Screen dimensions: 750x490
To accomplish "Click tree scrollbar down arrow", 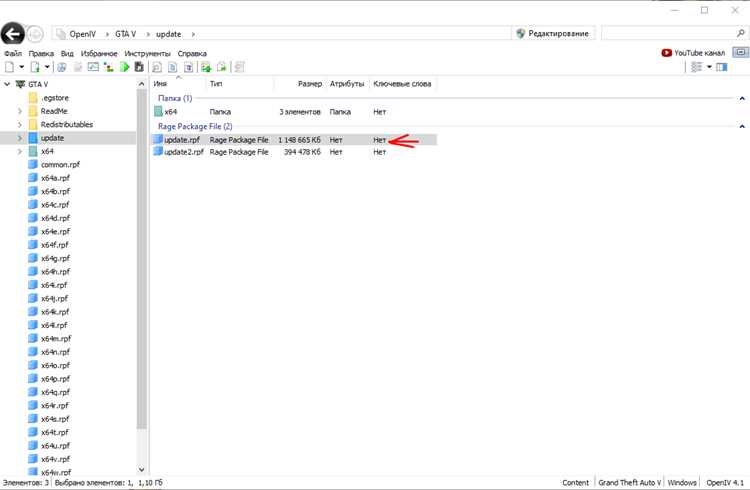I will coord(141,470).
